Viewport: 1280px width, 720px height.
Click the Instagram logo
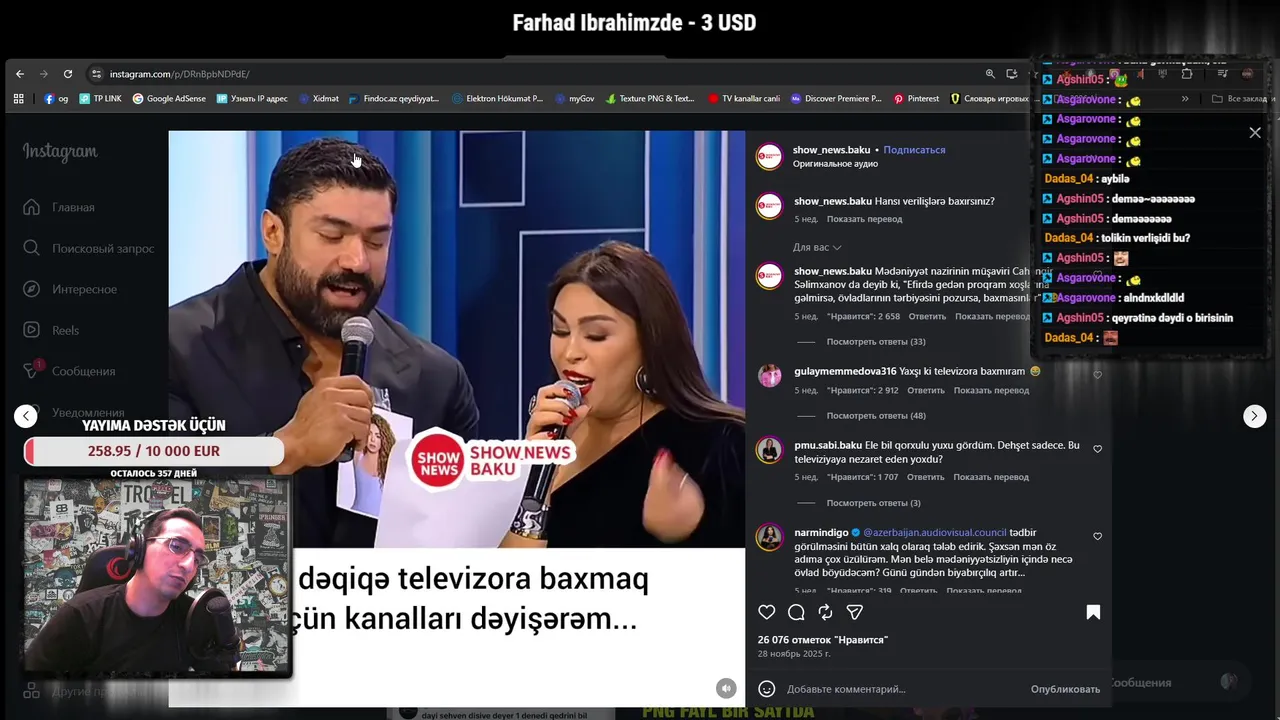tap(60, 152)
